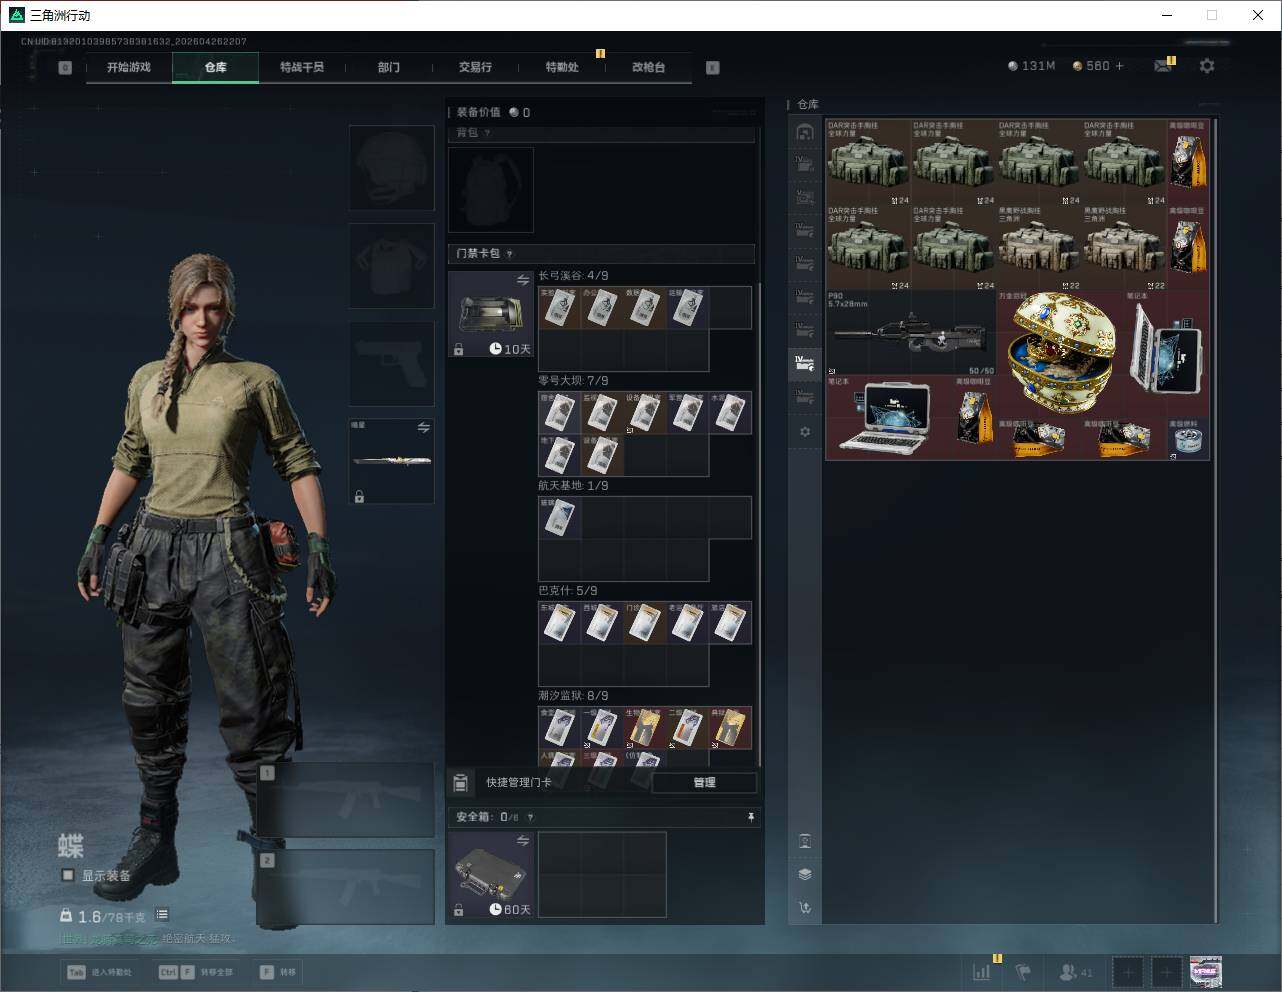The width and height of the screenshot is (1282, 992).
Task: Switch to the 改枪台 tab
Action: click(648, 67)
